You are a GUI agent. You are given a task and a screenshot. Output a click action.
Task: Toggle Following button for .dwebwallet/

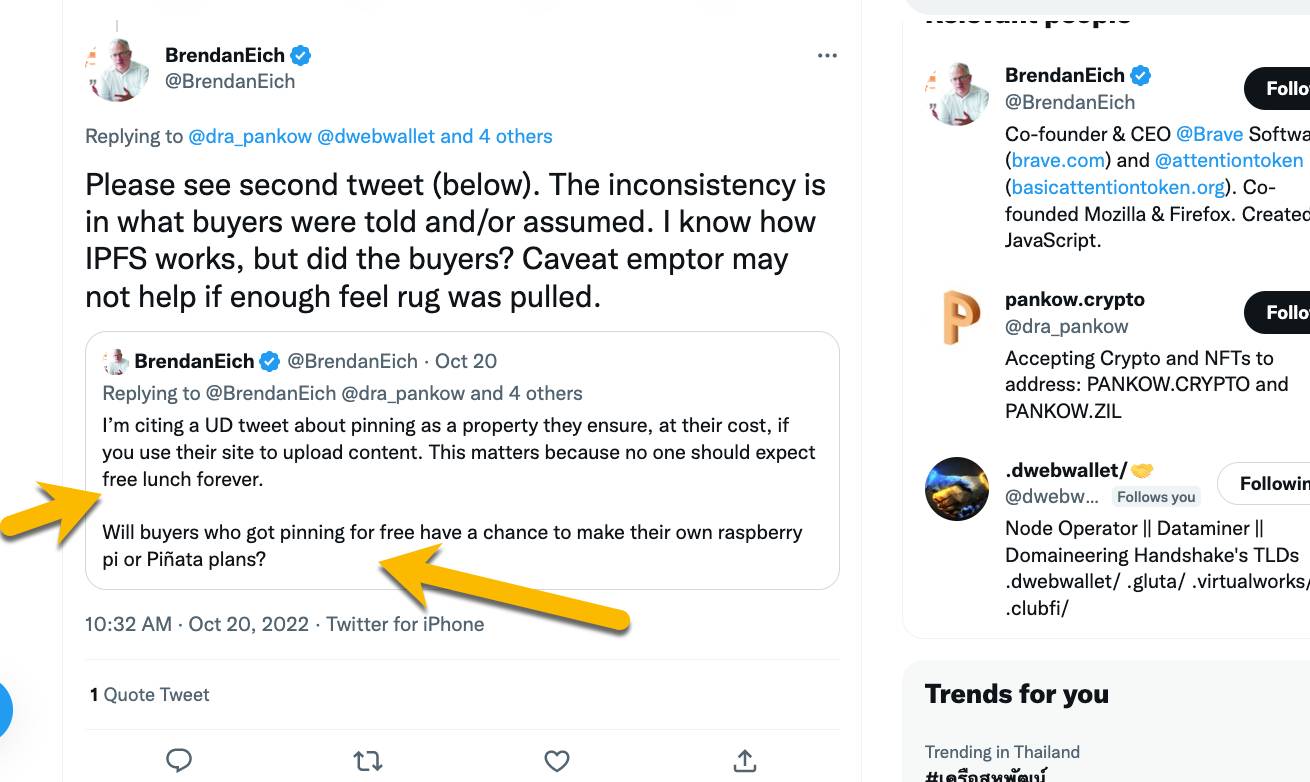[1270, 484]
